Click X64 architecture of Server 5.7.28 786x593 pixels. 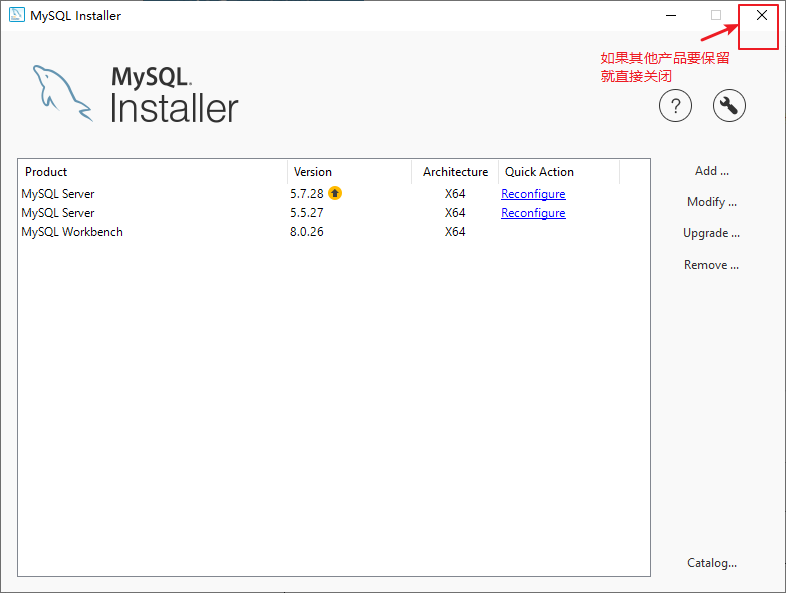click(x=455, y=194)
